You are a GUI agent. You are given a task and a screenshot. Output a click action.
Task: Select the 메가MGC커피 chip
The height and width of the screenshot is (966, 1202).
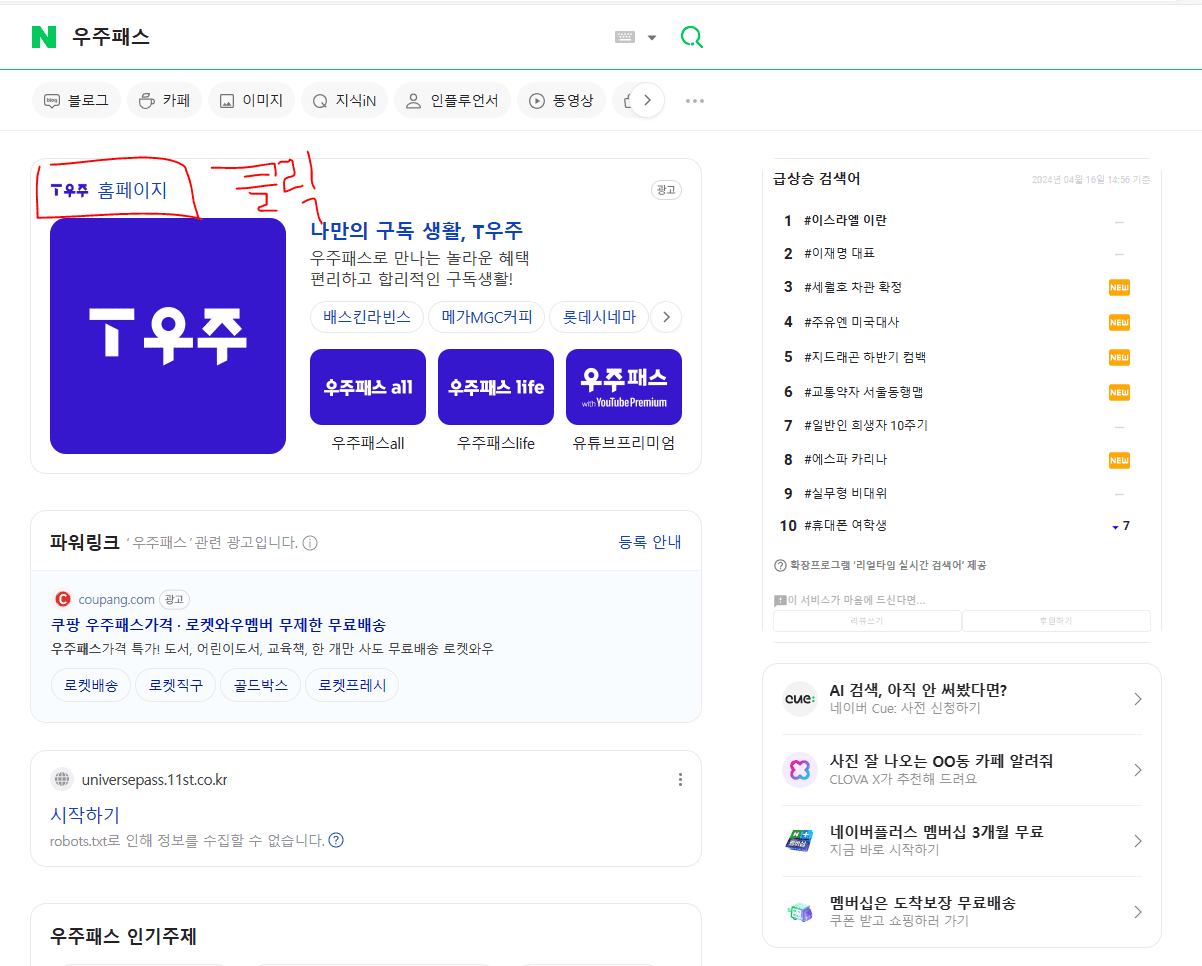point(487,317)
